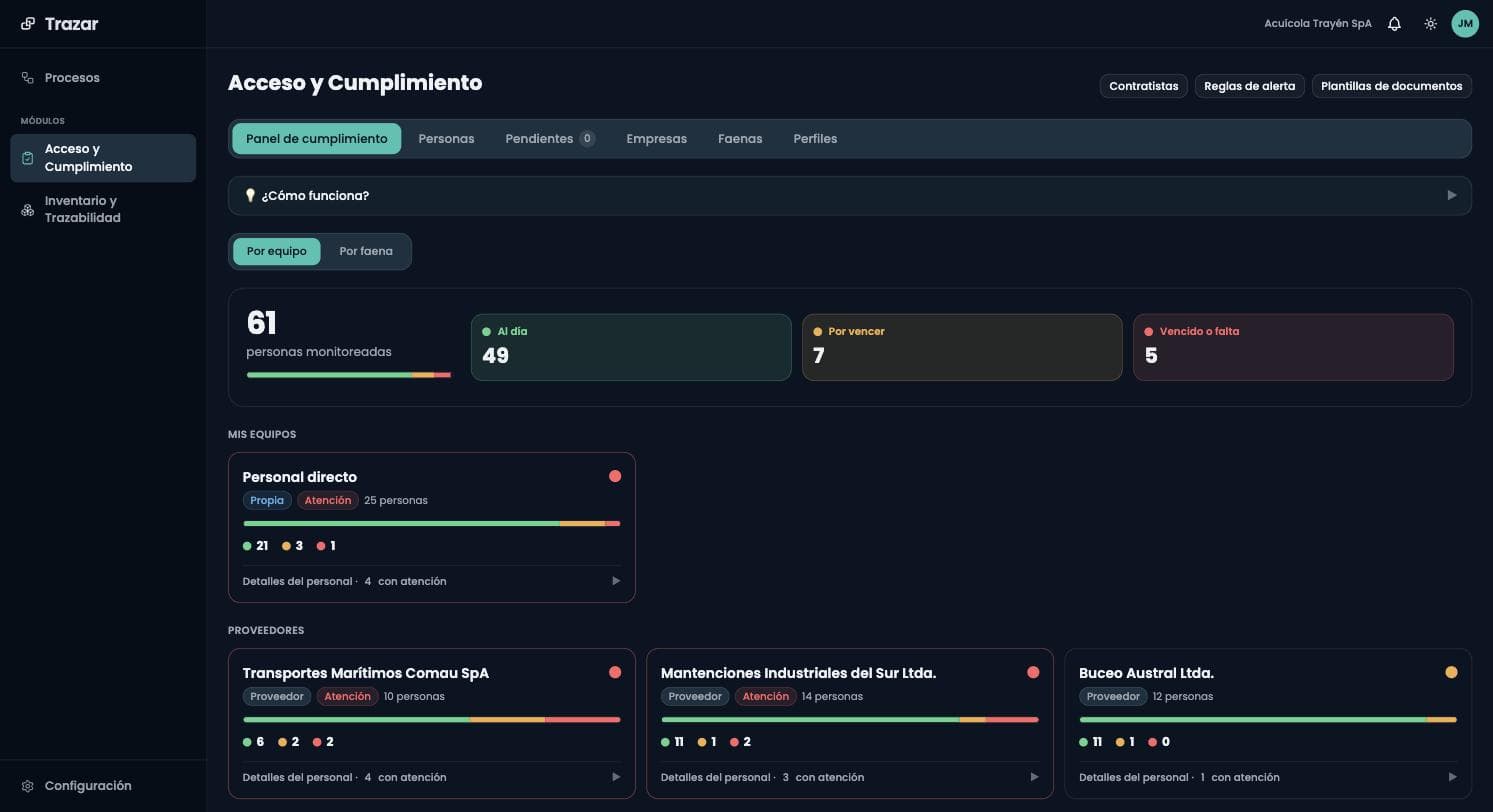
Task: Click status dot on Mantenciones Industriales del Sur card
Action: 1033,672
